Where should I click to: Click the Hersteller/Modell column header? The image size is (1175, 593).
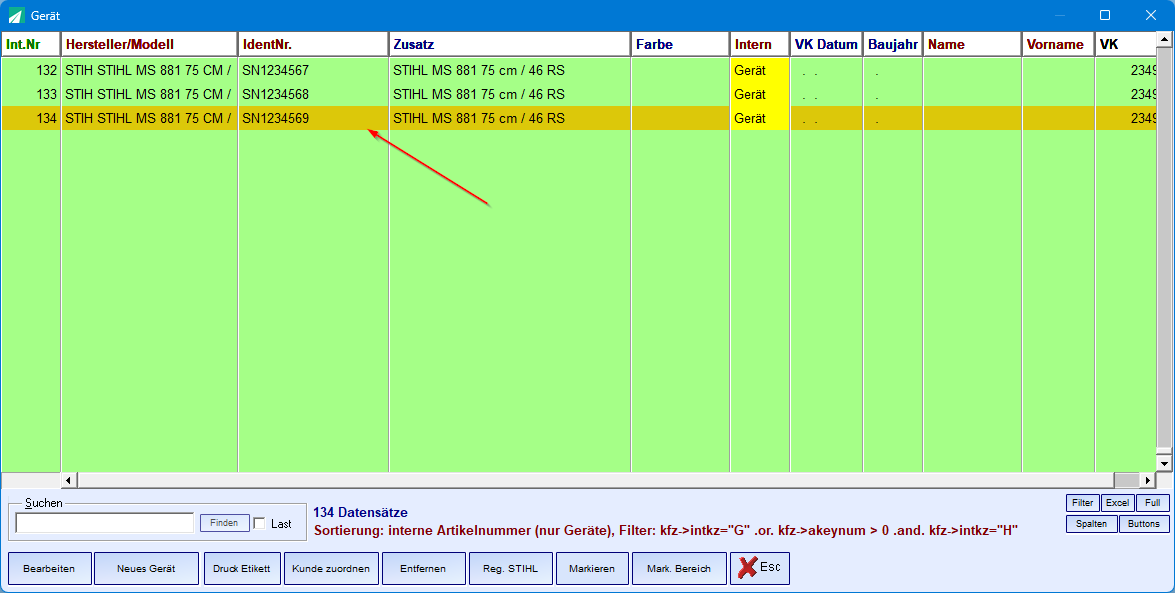[x=149, y=44]
